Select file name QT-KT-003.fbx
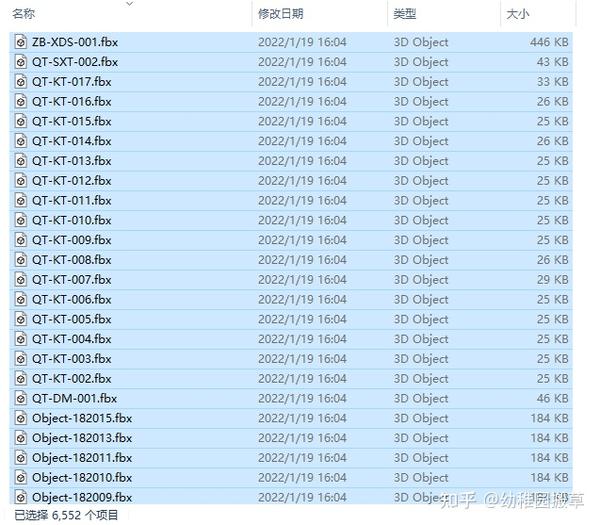The image size is (600, 525). pyautogui.click(x=72, y=359)
